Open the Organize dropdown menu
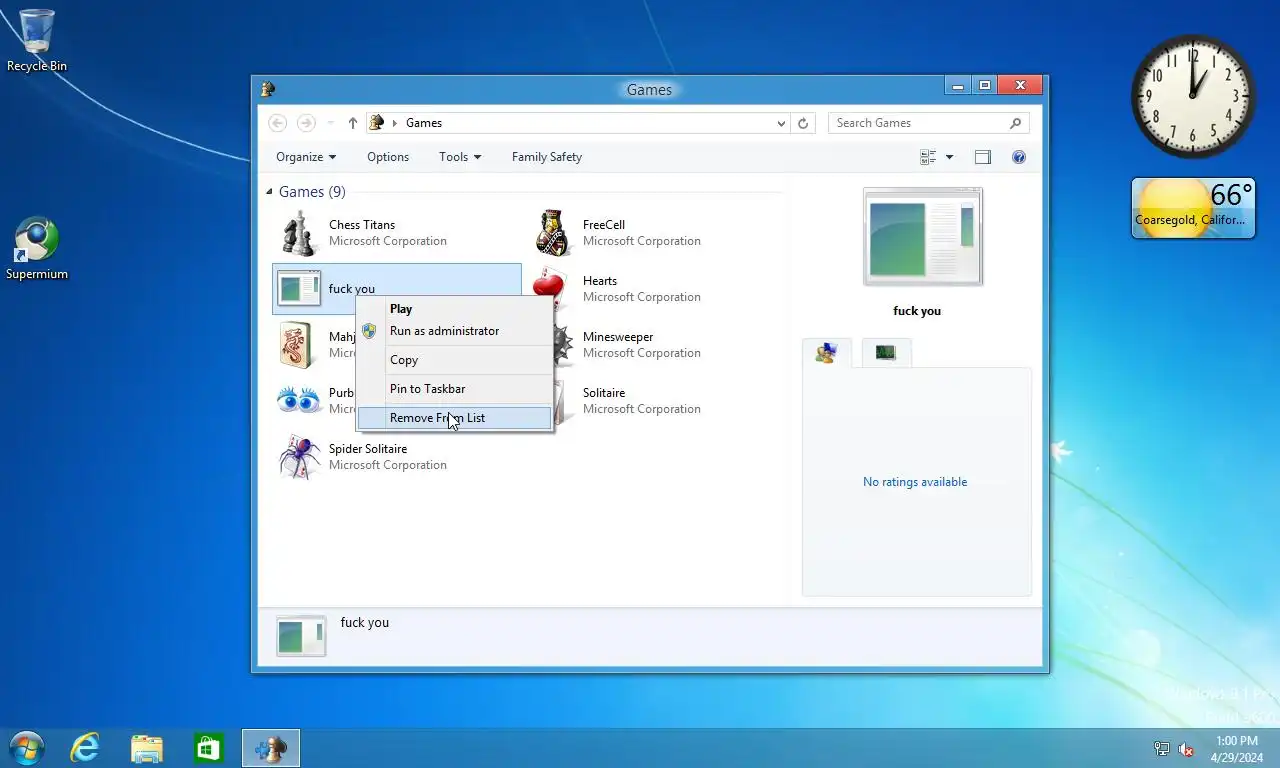Image resolution: width=1280 pixels, height=768 pixels. pyautogui.click(x=306, y=157)
